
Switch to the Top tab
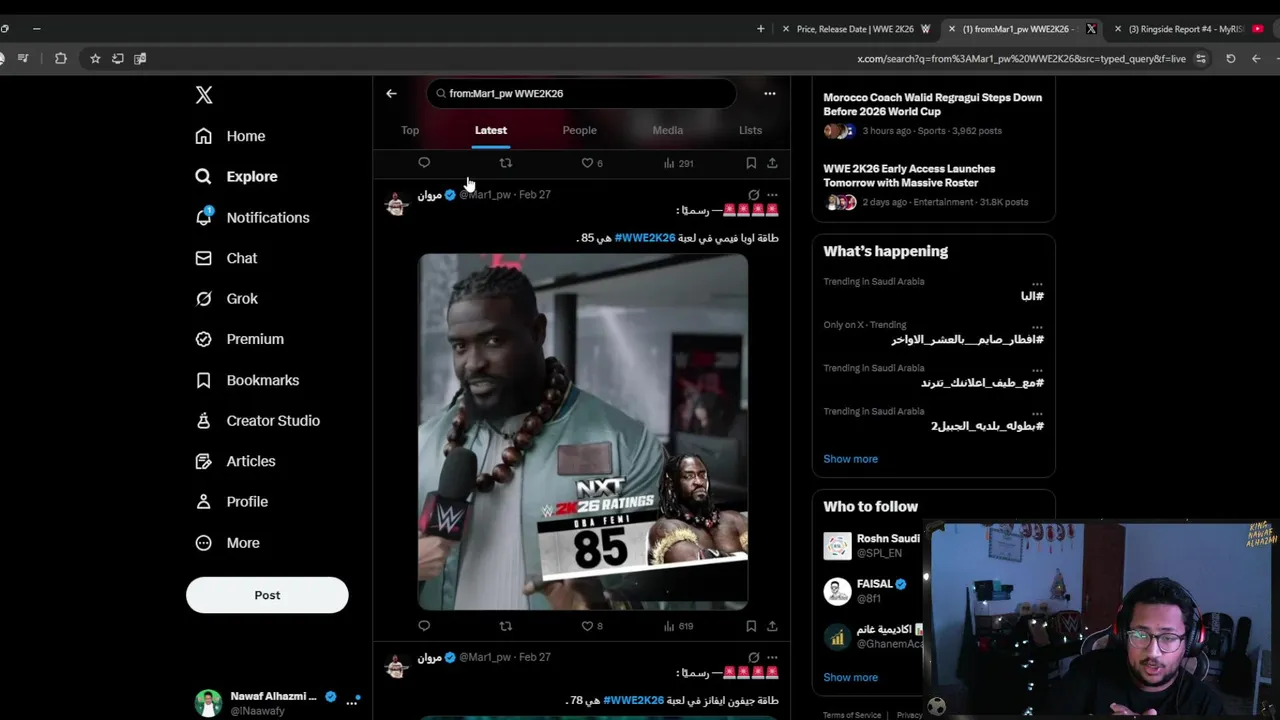pyautogui.click(x=410, y=131)
